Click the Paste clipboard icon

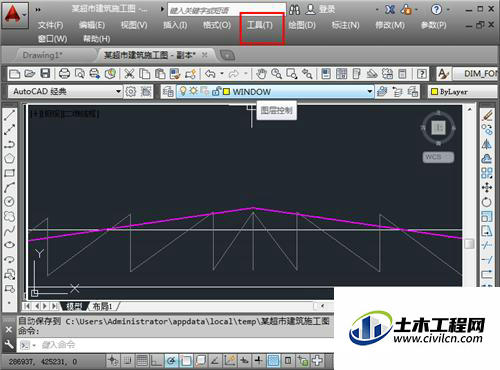click(x=160, y=74)
